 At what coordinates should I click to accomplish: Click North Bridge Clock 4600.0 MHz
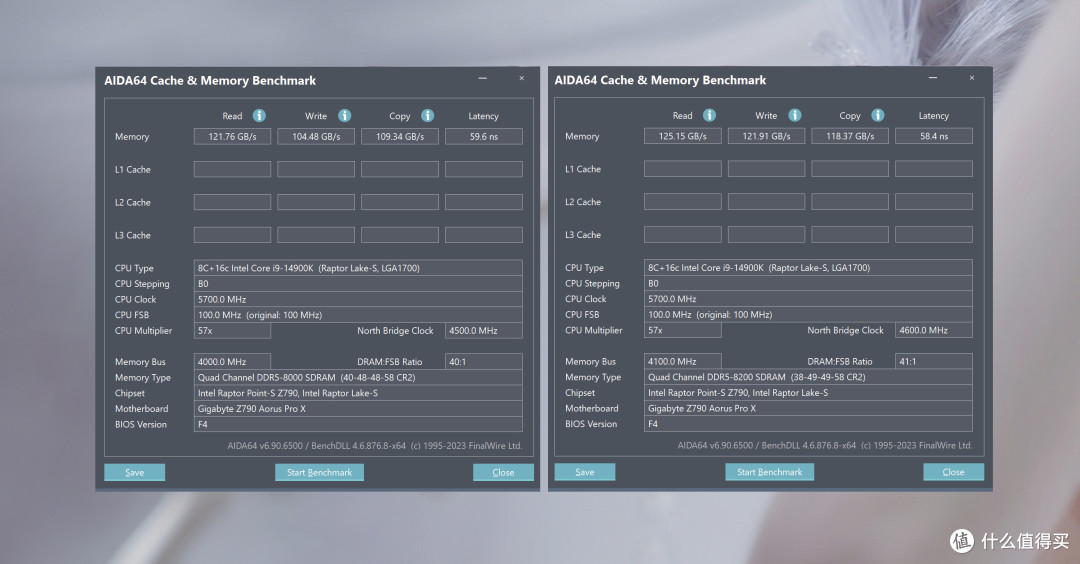pos(934,330)
